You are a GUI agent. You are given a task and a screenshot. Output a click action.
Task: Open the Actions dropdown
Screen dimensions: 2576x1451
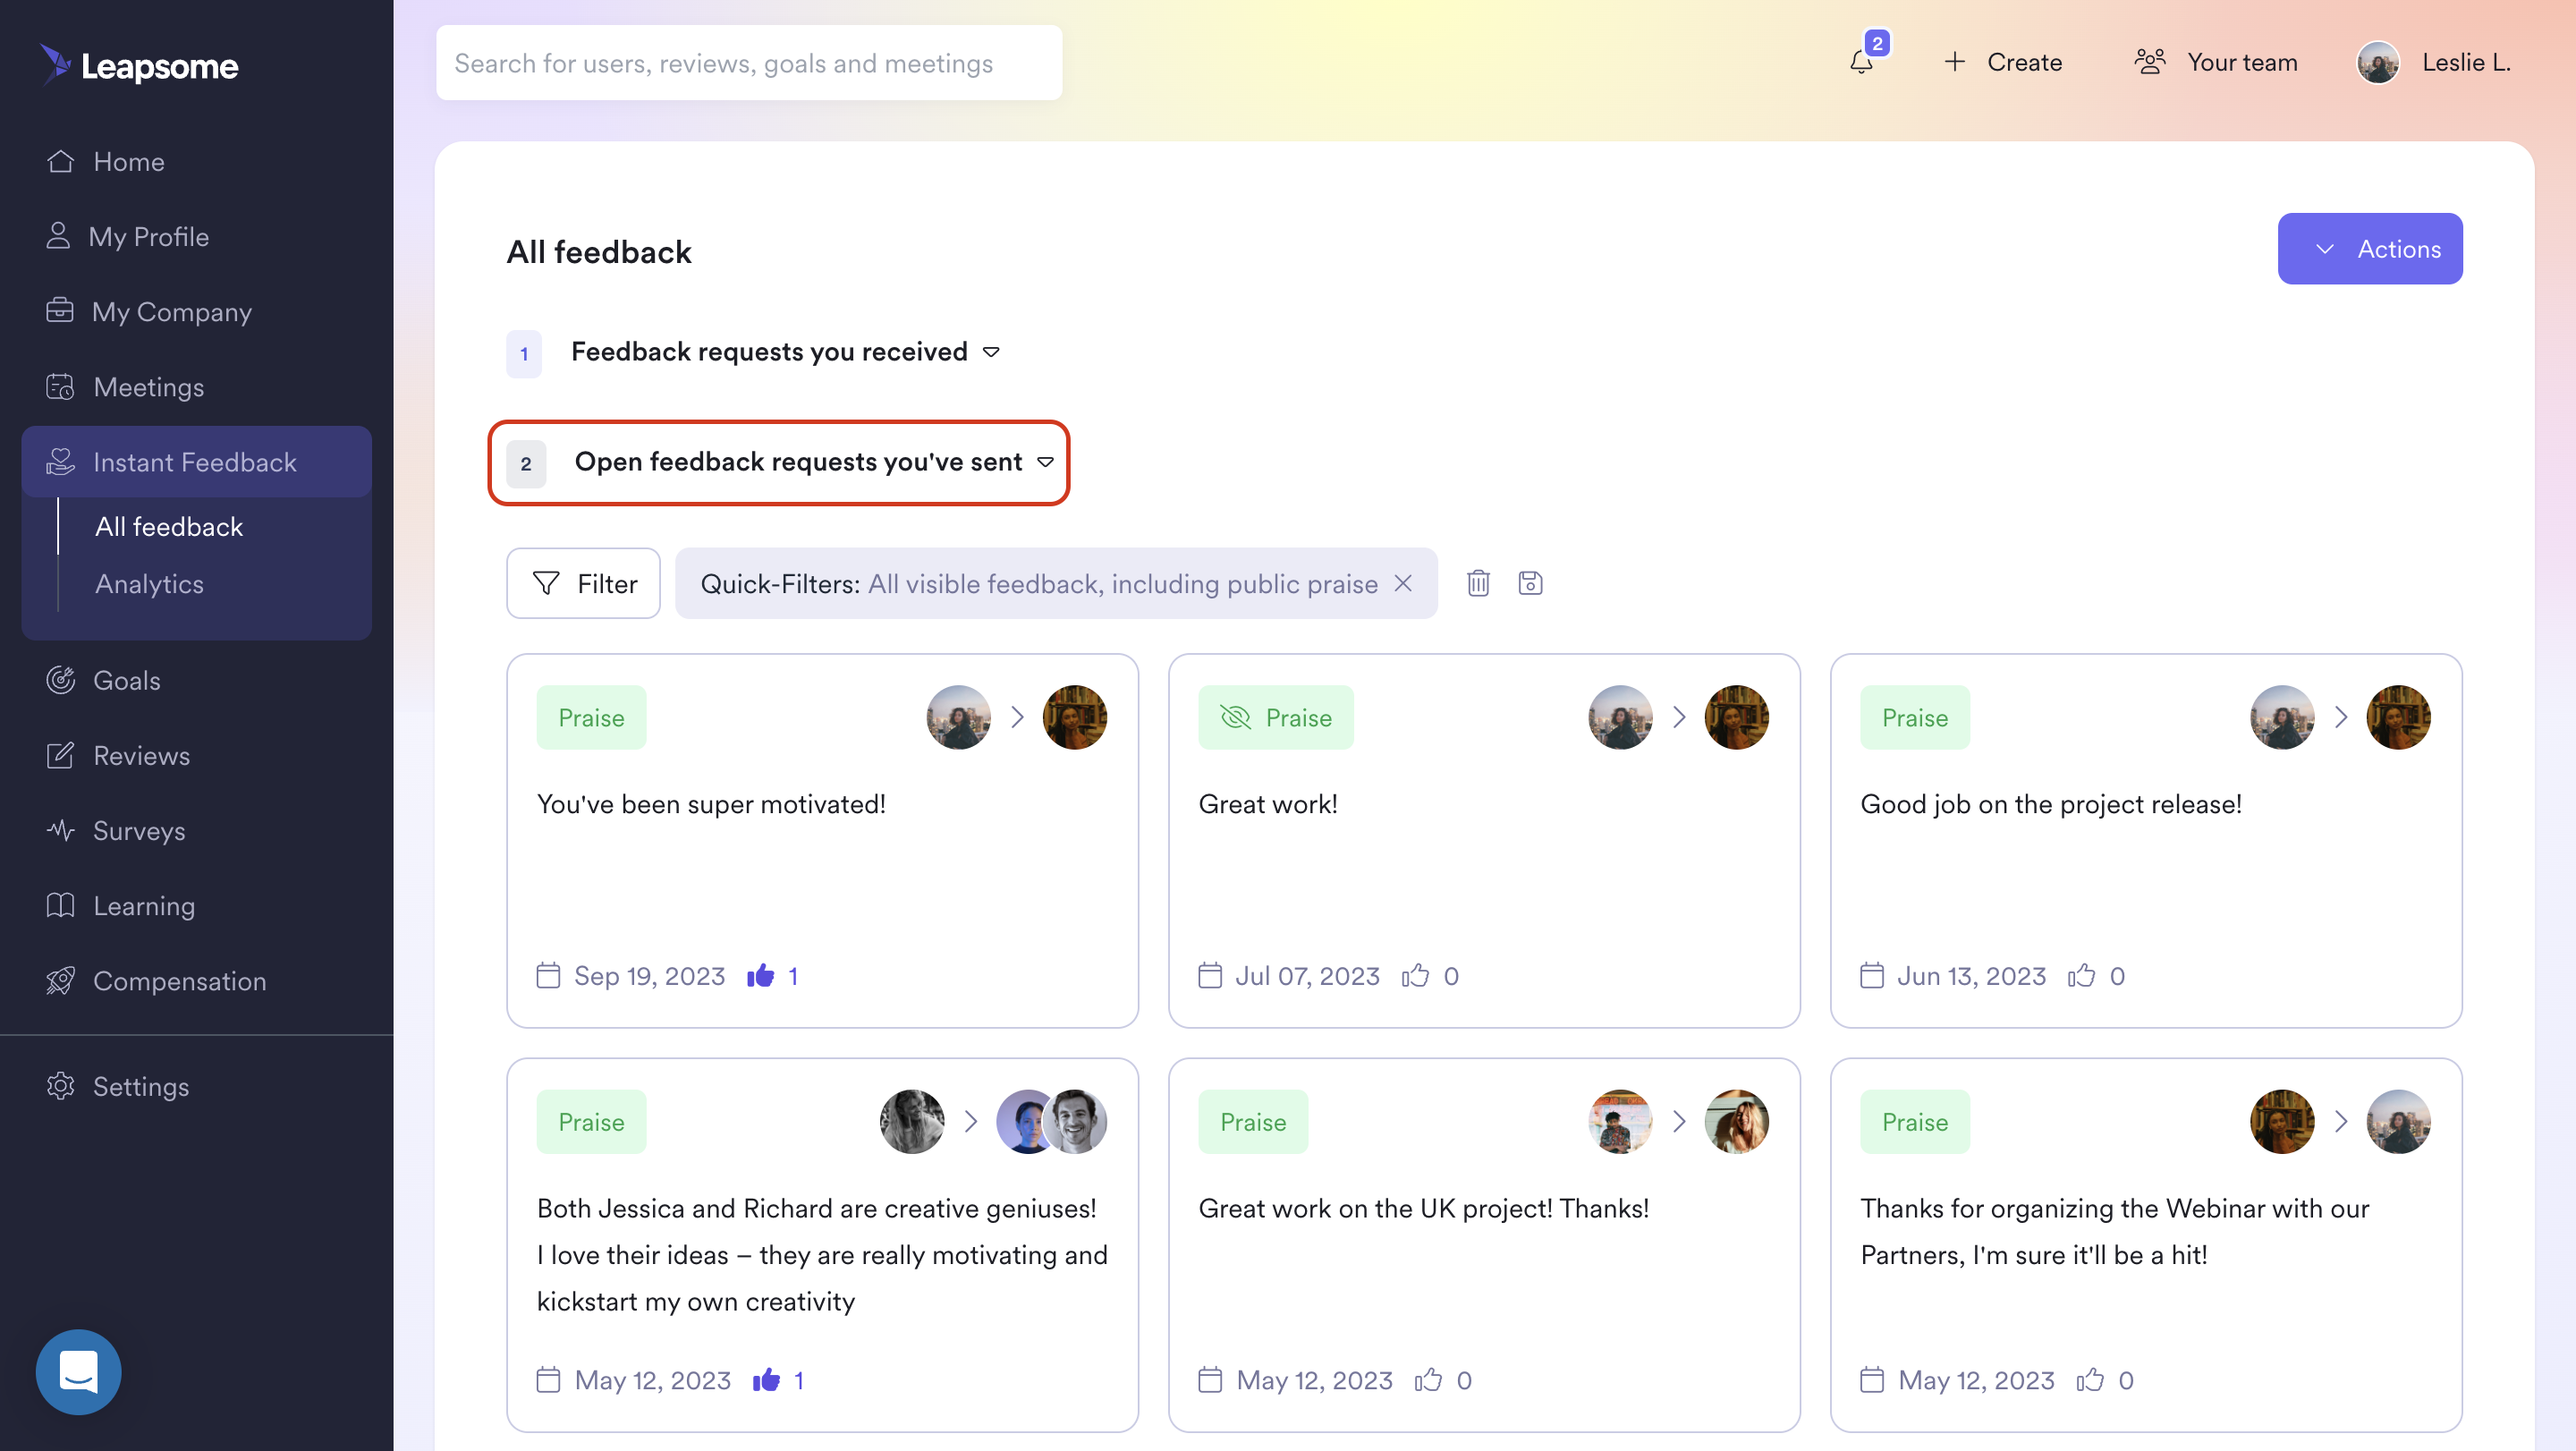point(2370,249)
